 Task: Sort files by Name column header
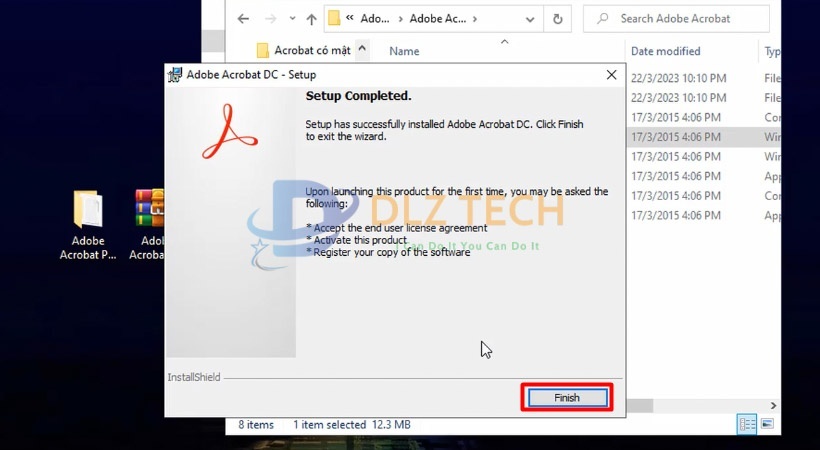[404, 51]
